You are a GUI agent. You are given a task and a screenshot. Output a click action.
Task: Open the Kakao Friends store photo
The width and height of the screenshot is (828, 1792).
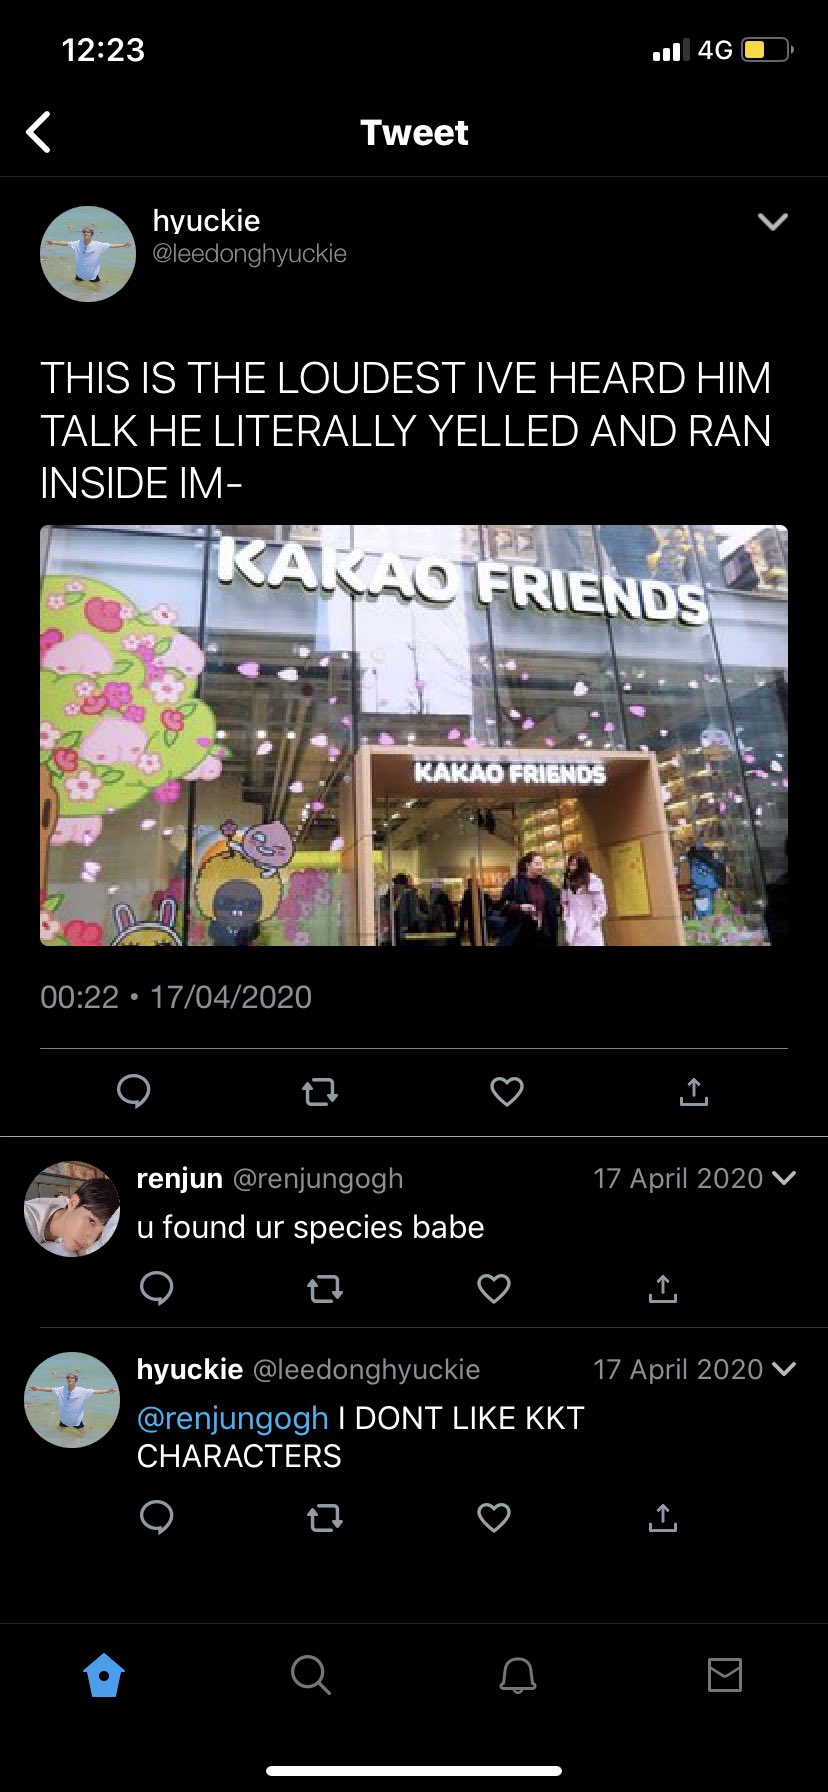(414, 735)
